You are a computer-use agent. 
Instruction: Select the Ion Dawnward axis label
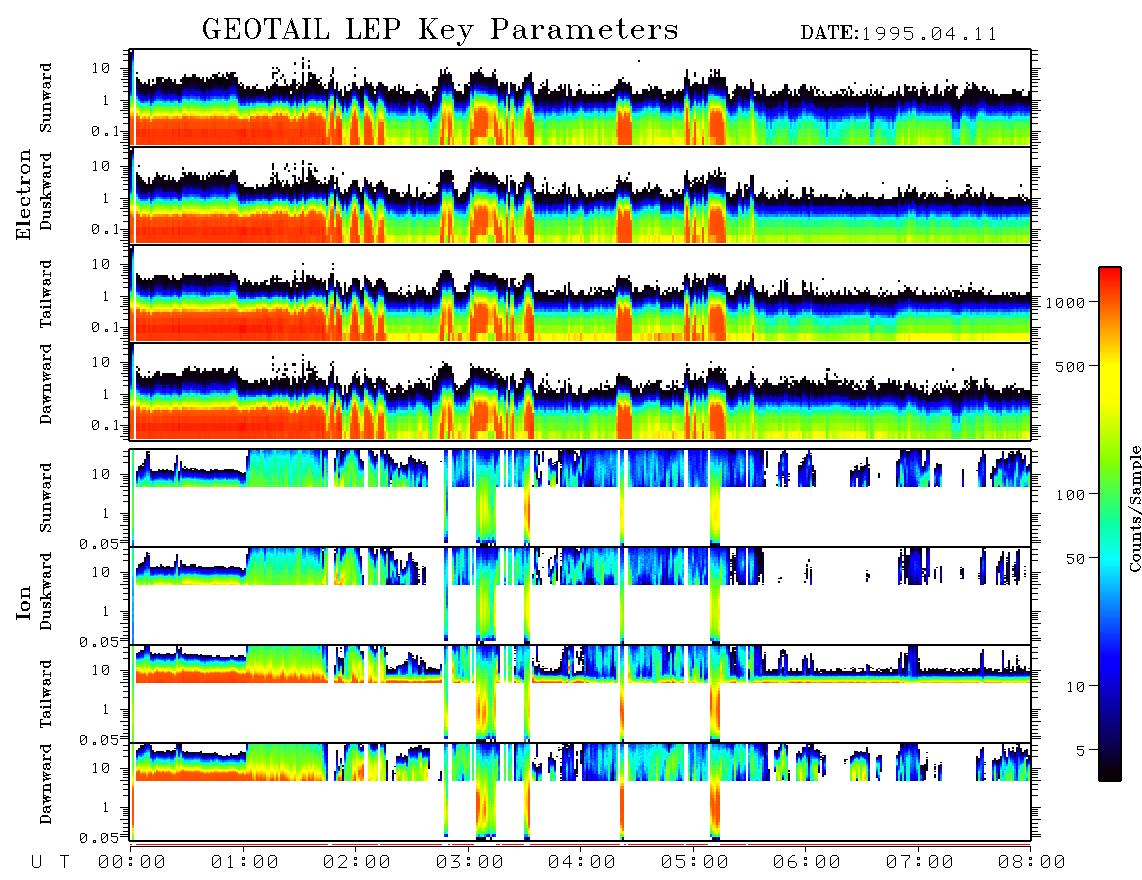(46, 784)
